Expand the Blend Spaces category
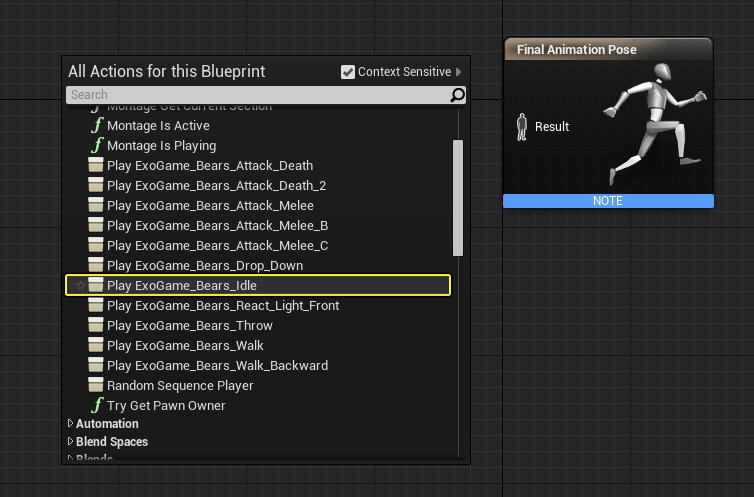754x497 pixels. coord(70,442)
